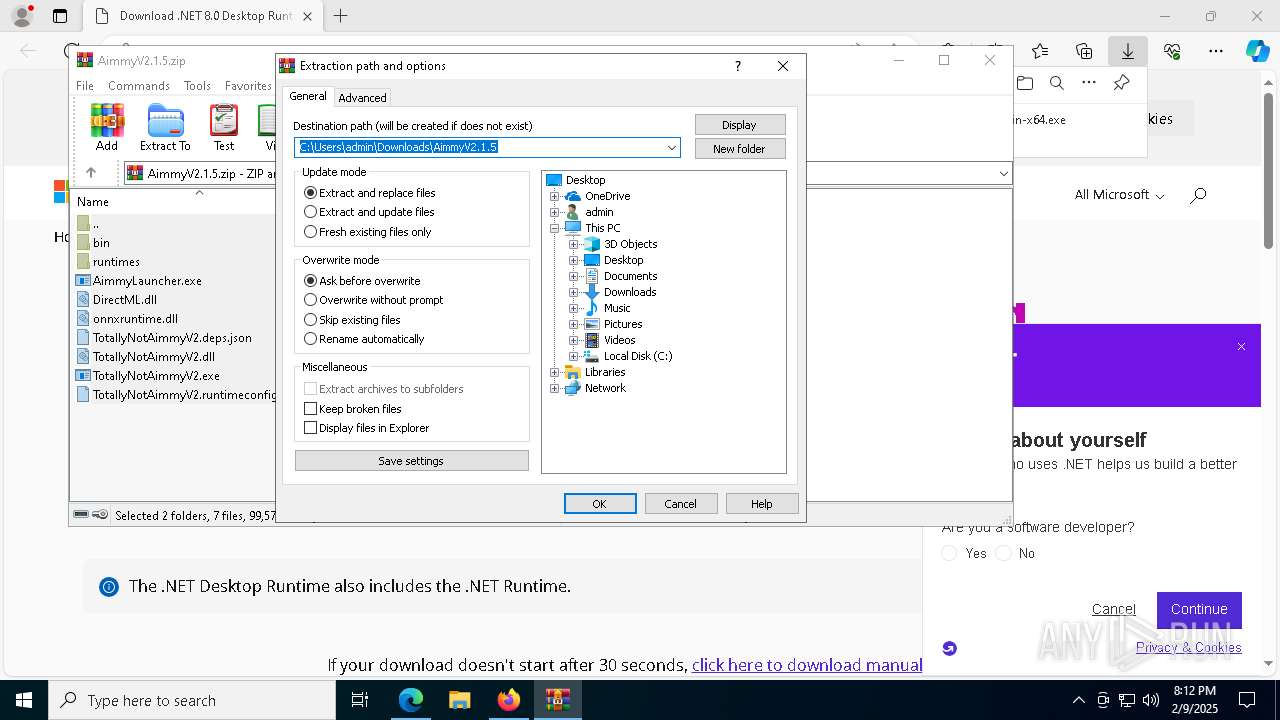
Task: Switch to the General tab
Action: click(x=308, y=96)
